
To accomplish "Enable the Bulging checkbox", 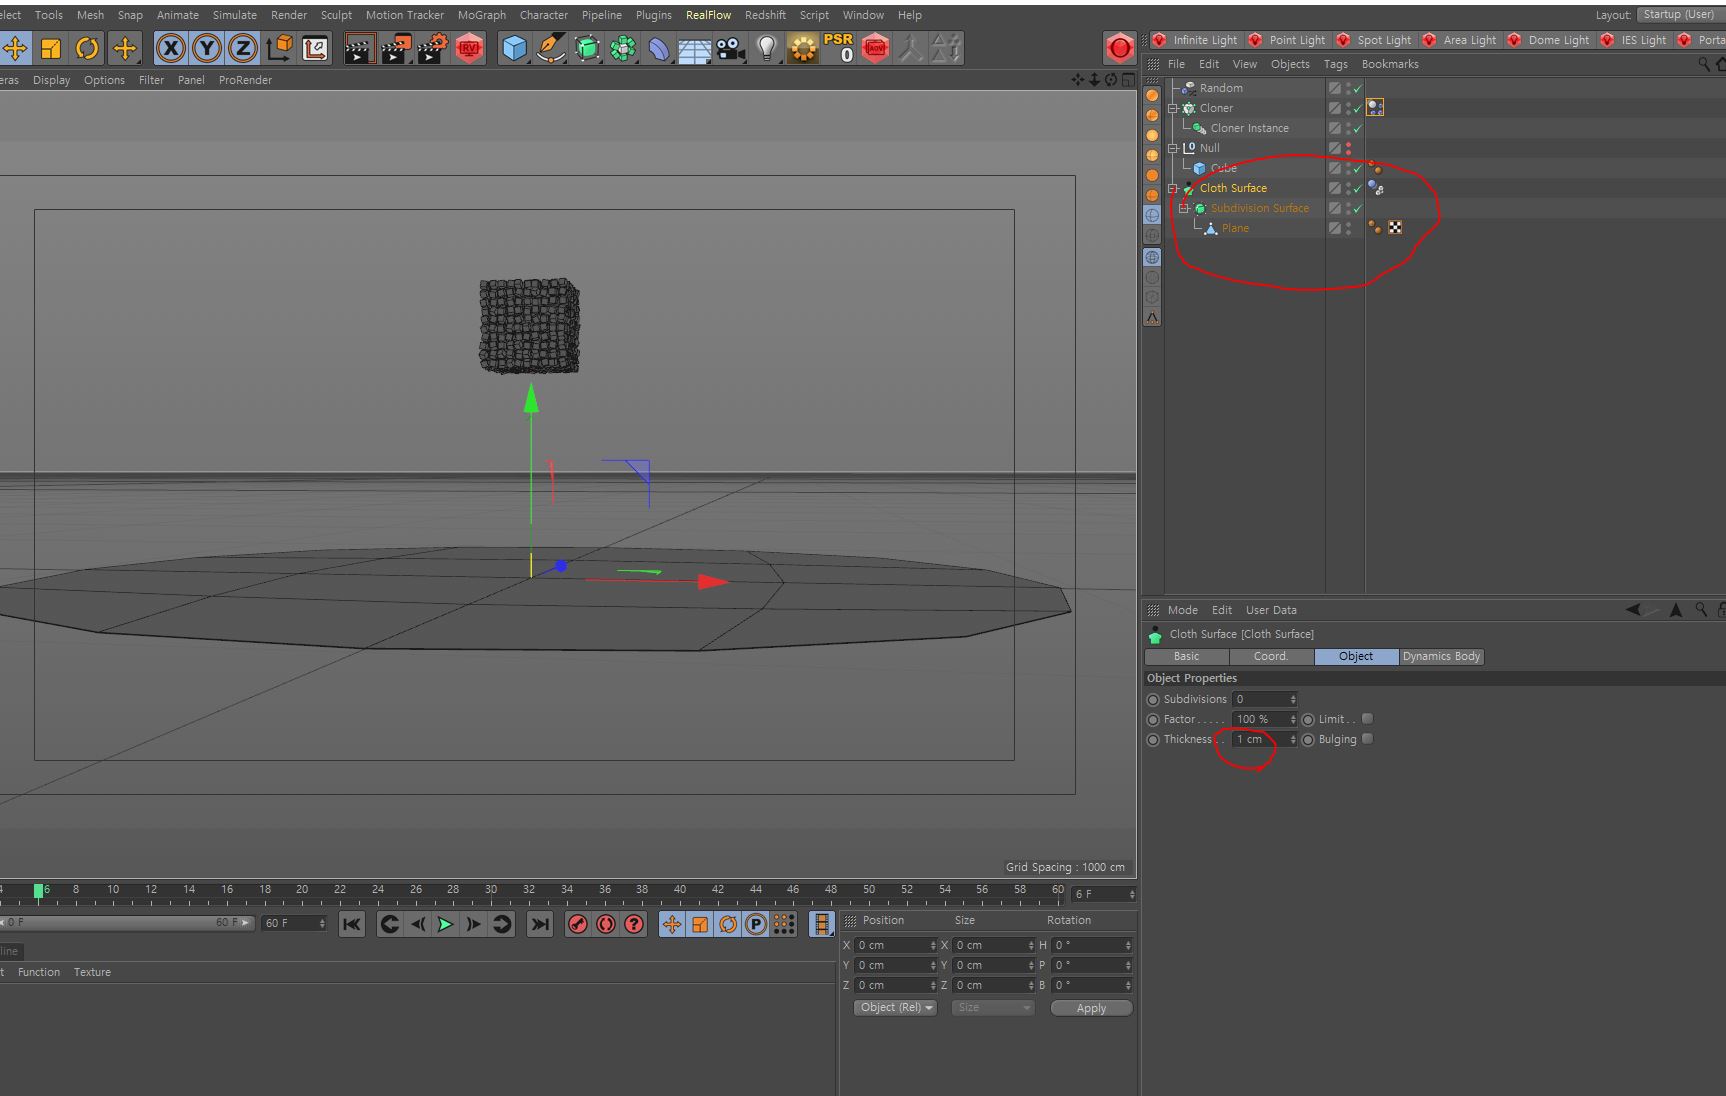I will click(x=1367, y=739).
